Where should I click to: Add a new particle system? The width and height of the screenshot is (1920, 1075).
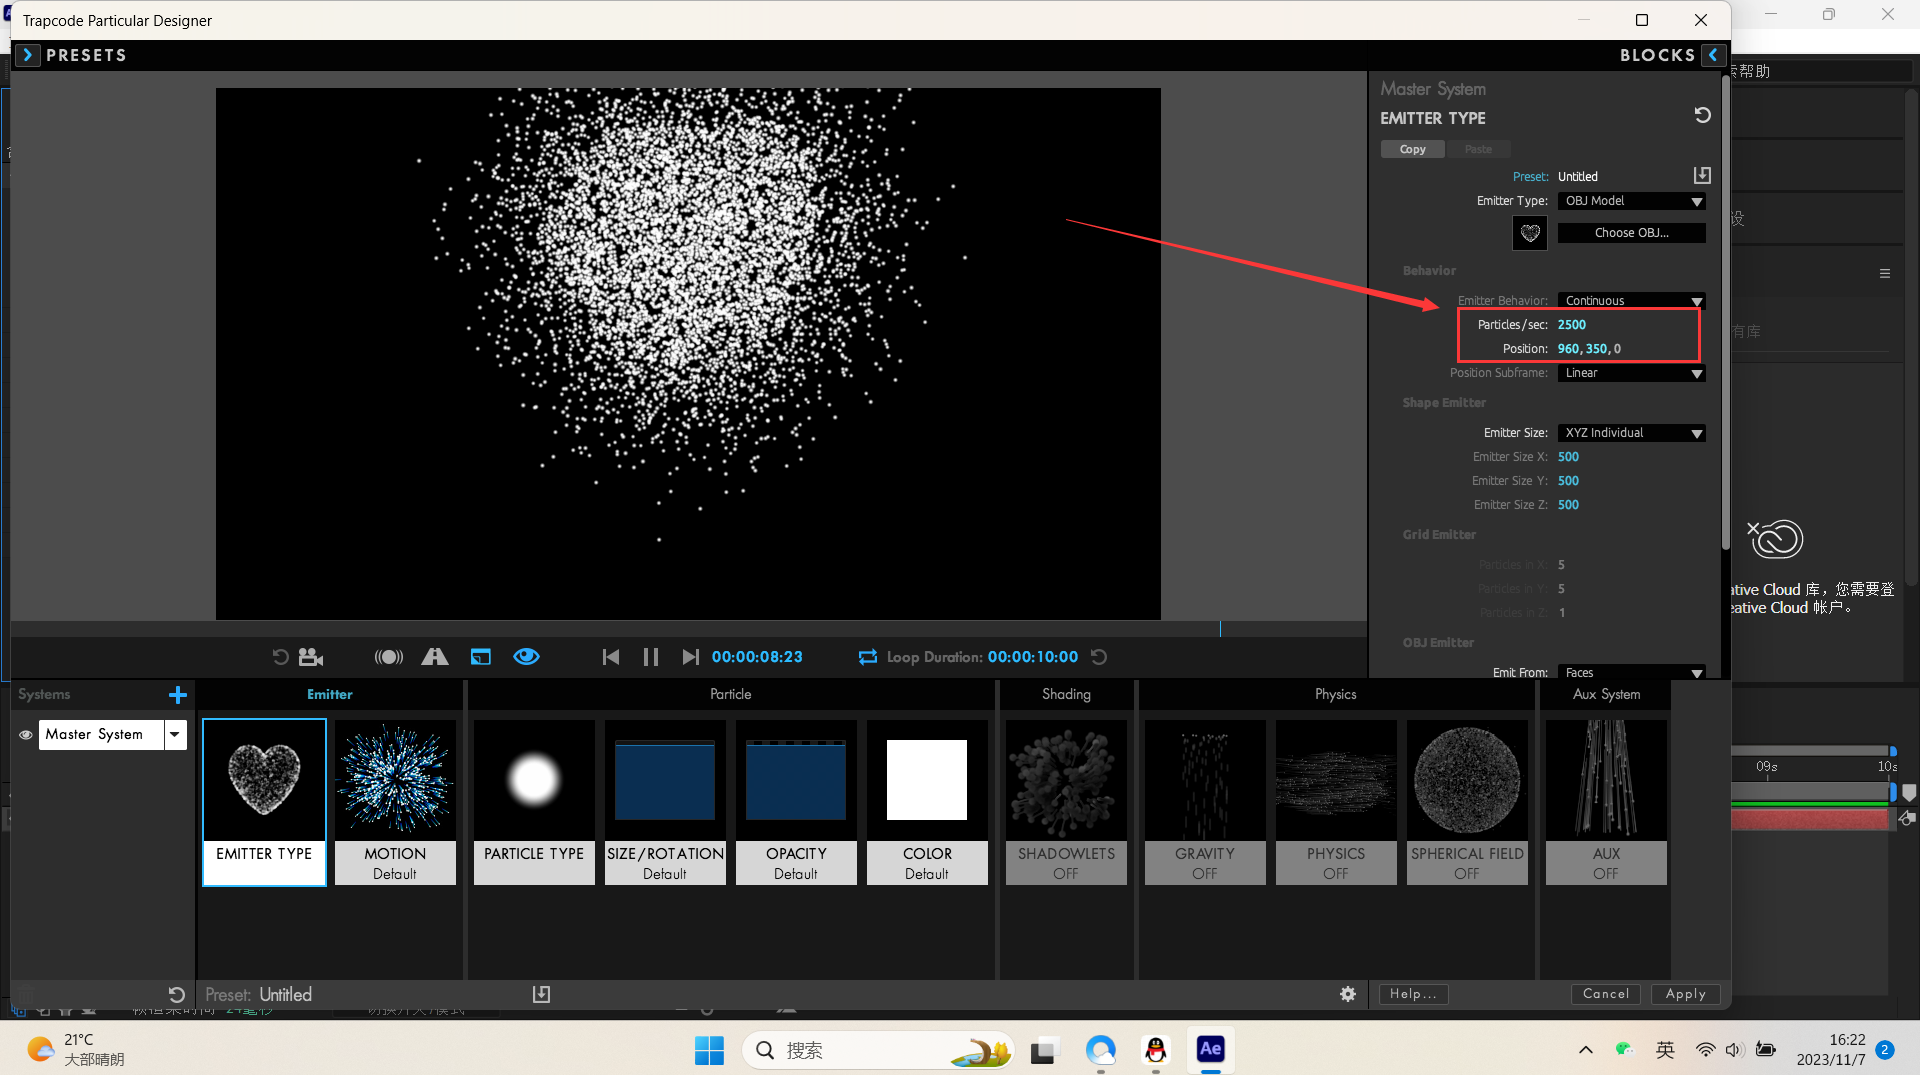click(178, 694)
